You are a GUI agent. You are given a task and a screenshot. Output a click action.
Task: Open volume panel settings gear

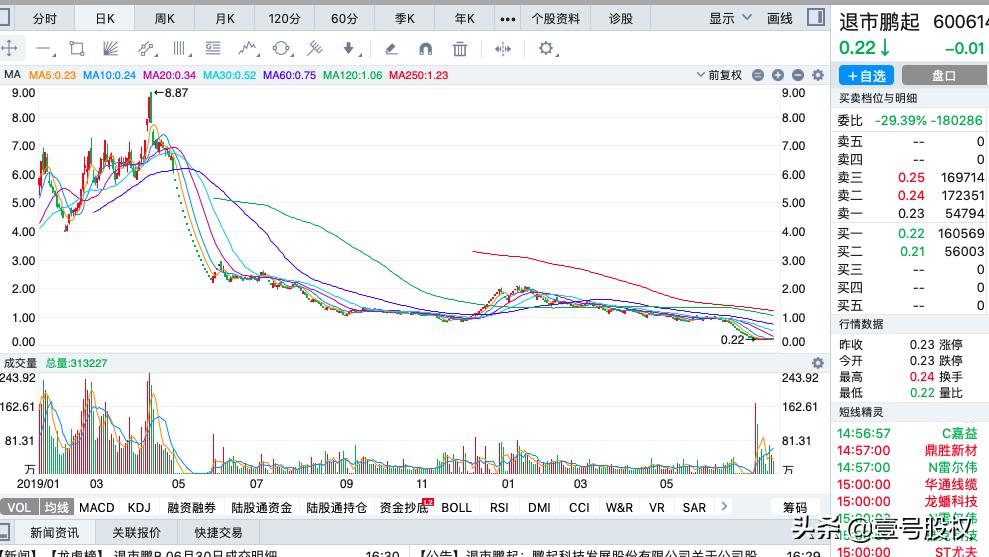(818, 363)
